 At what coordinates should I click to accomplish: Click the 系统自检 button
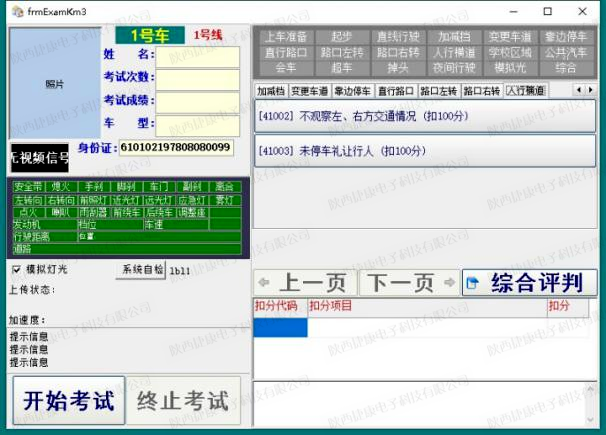pyautogui.click(x=141, y=270)
